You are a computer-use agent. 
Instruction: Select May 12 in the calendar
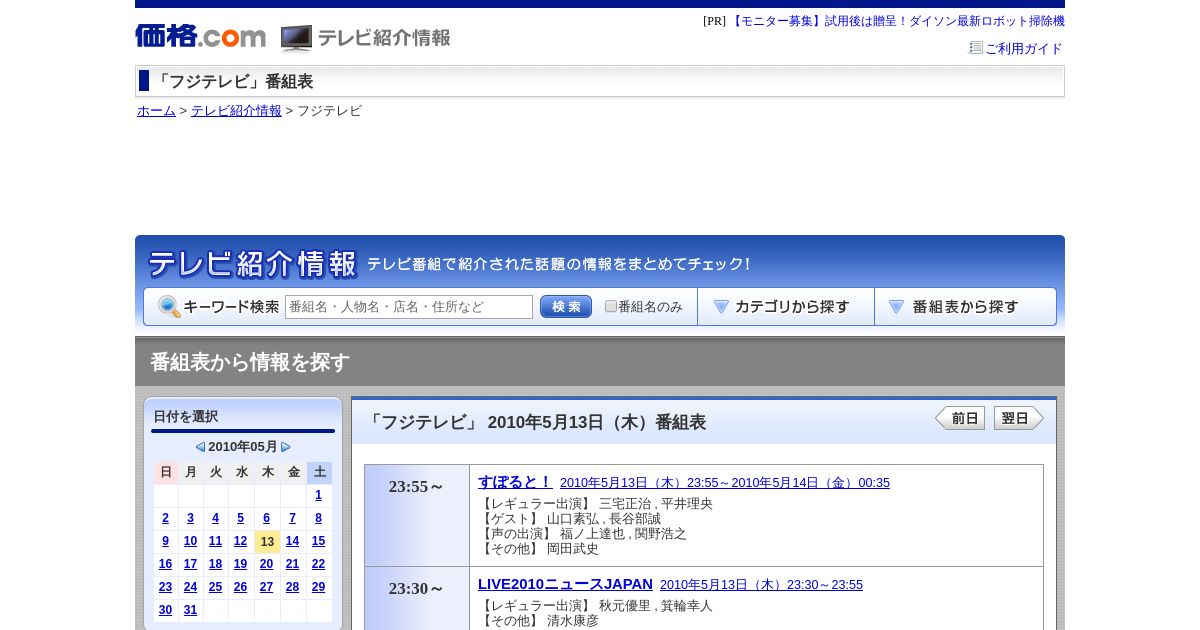tap(240, 541)
